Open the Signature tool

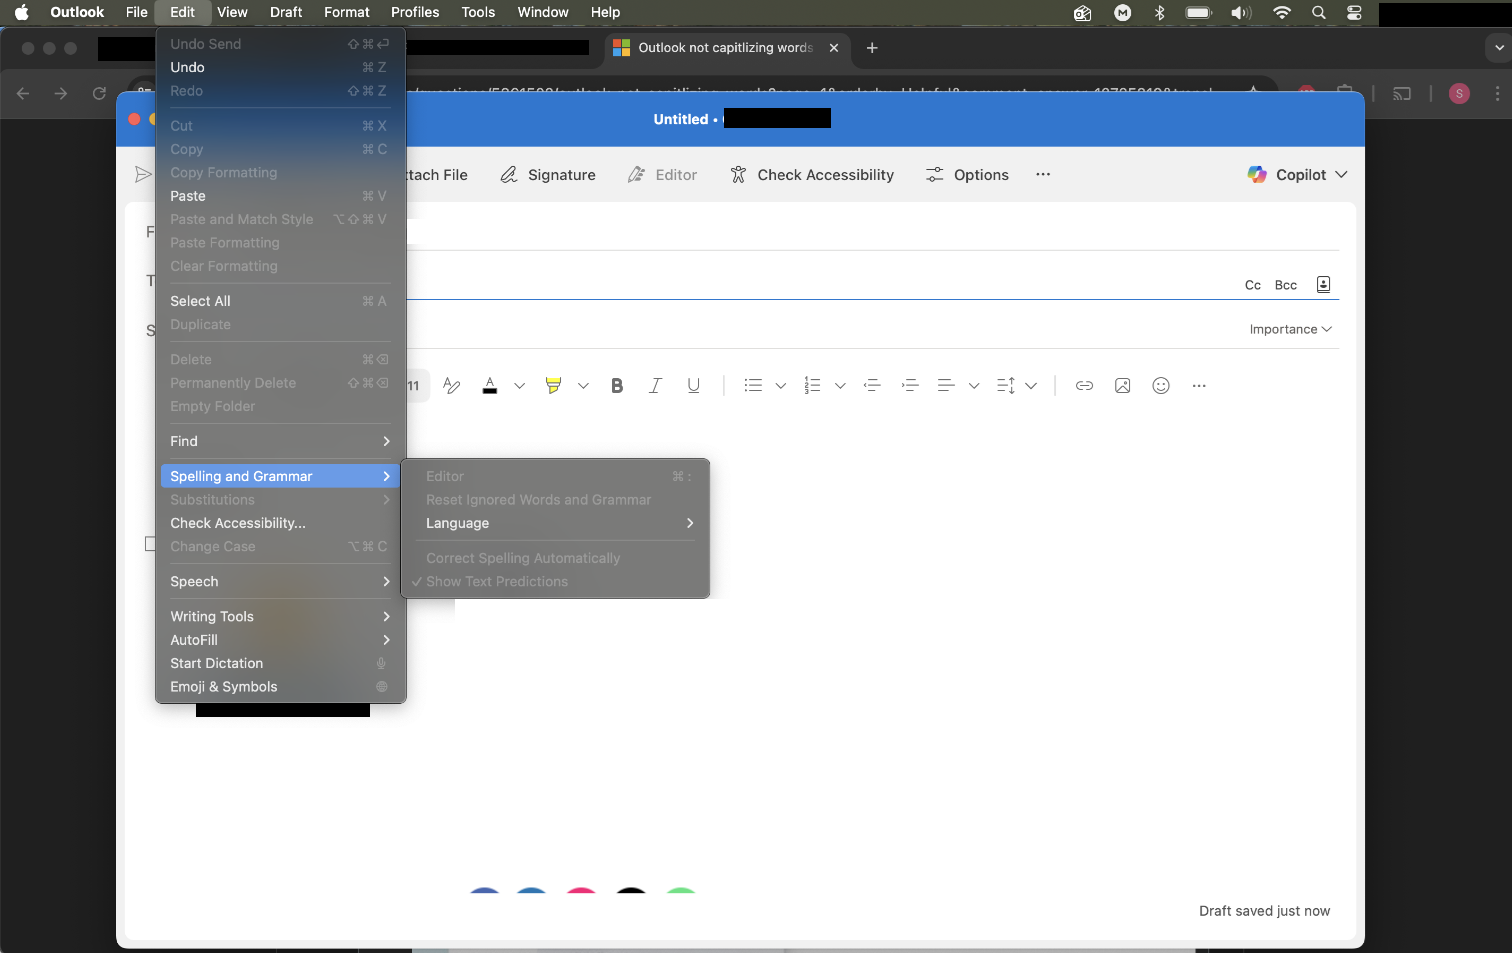[548, 175]
